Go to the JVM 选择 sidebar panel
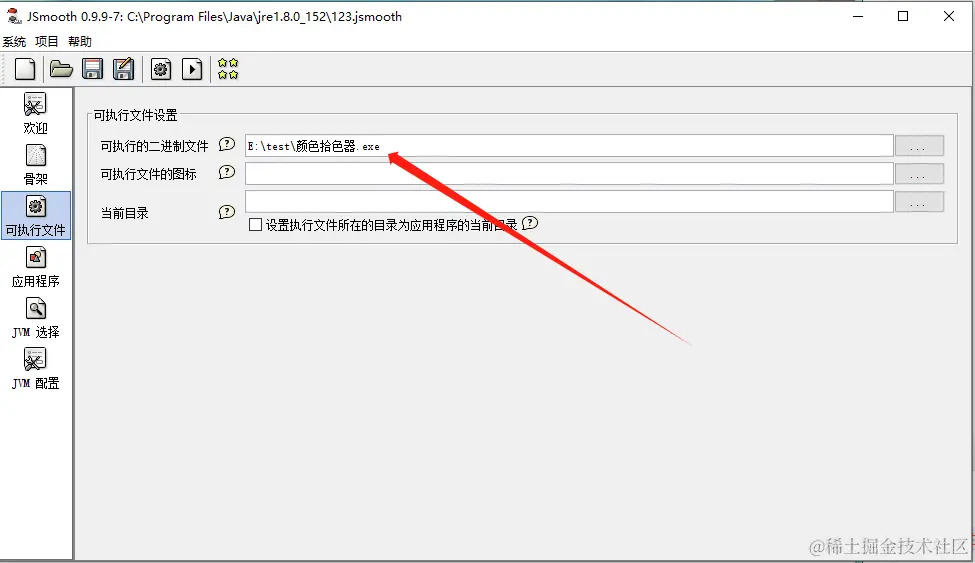 point(35,319)
